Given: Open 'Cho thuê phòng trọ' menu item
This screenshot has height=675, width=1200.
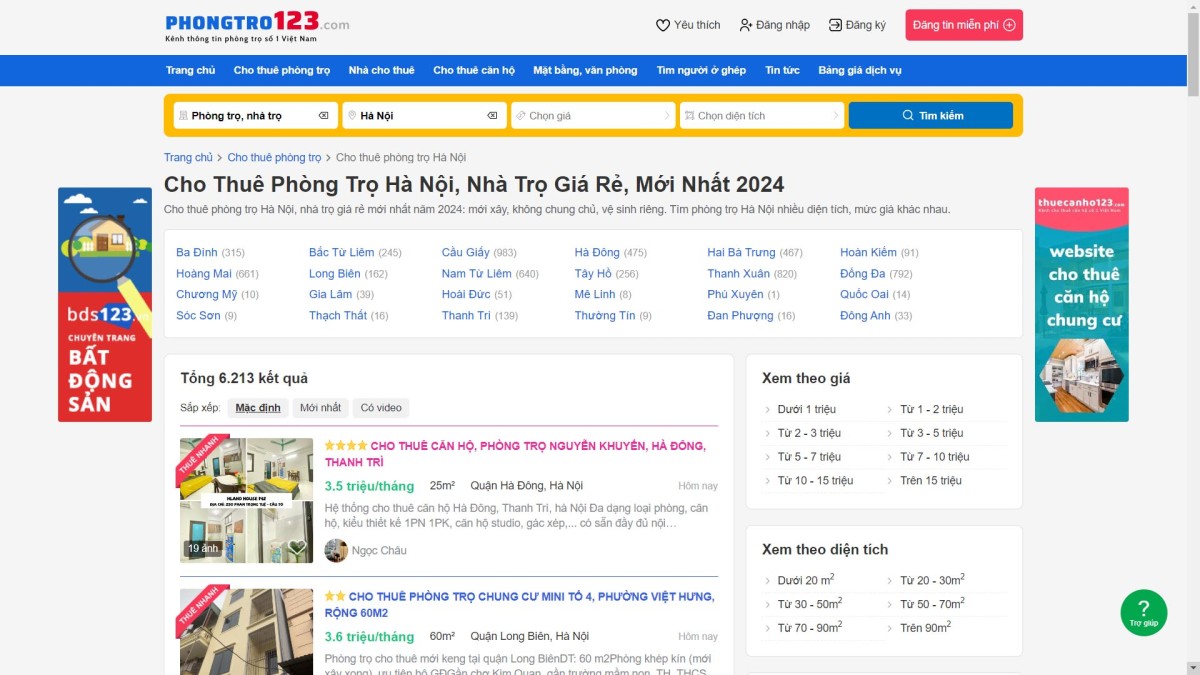Looking at the screenshot, I should click(x=282, y=70).
